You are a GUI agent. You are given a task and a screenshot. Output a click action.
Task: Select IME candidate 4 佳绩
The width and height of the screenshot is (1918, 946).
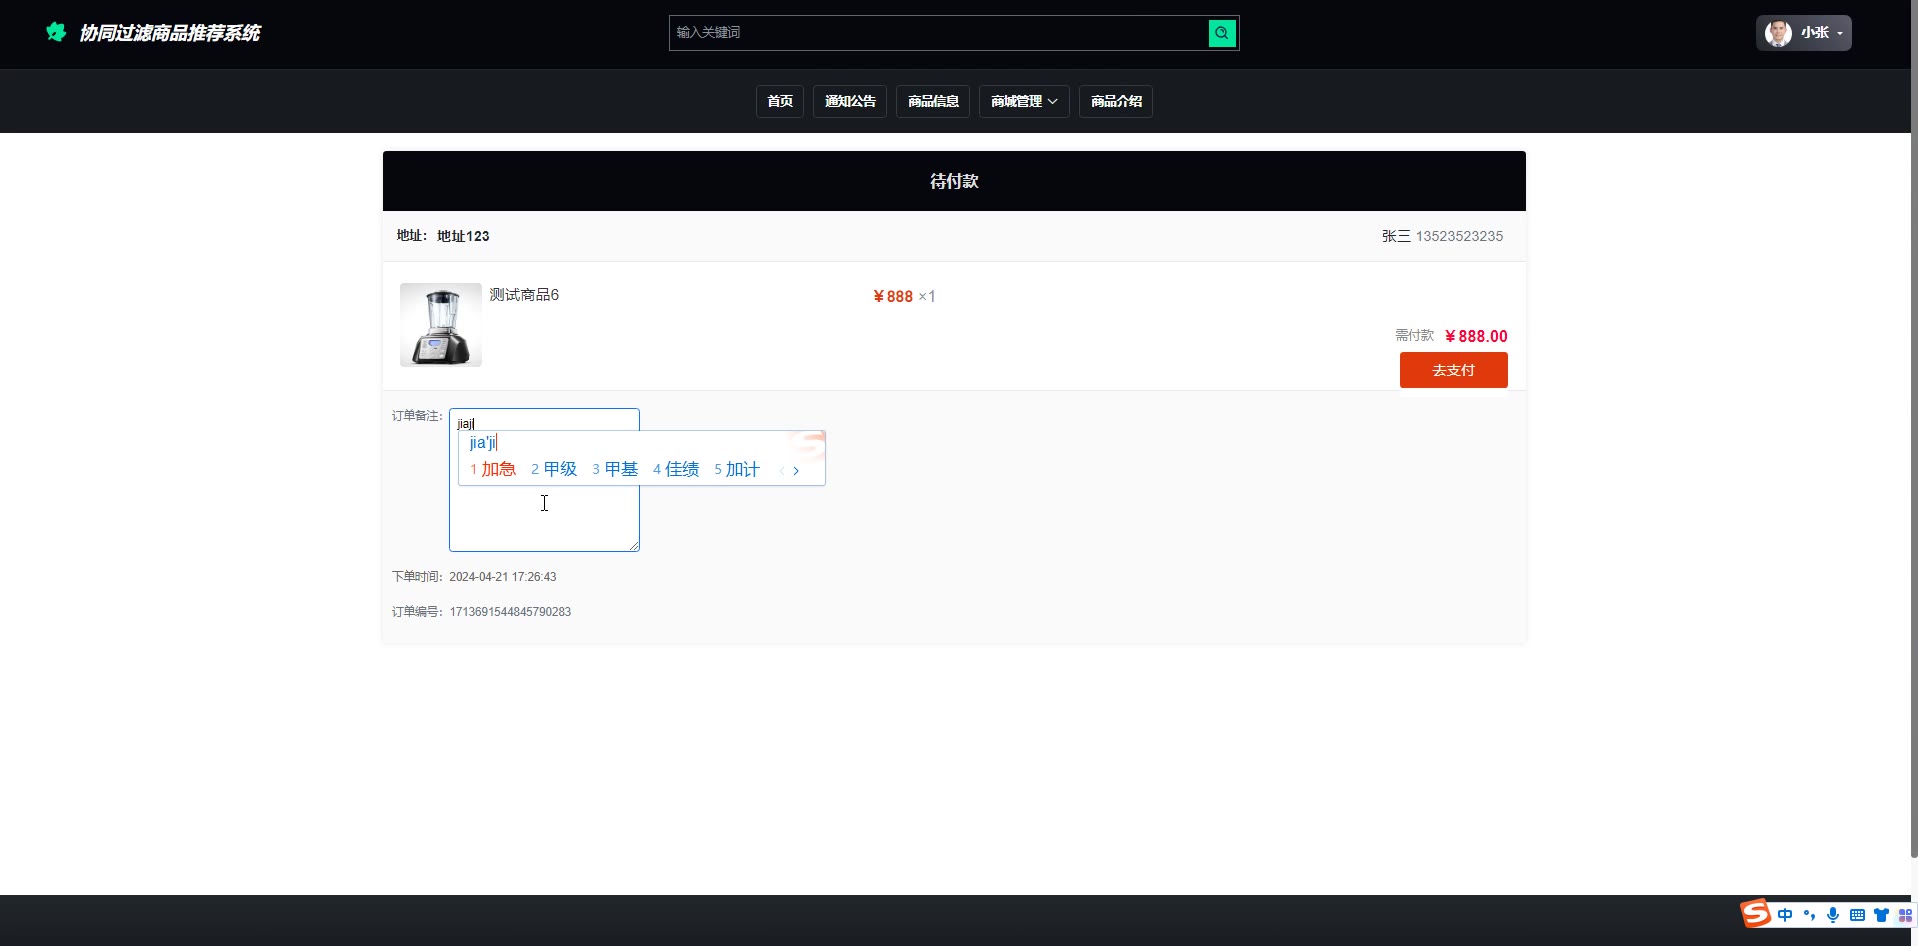[x=676, y=469]
